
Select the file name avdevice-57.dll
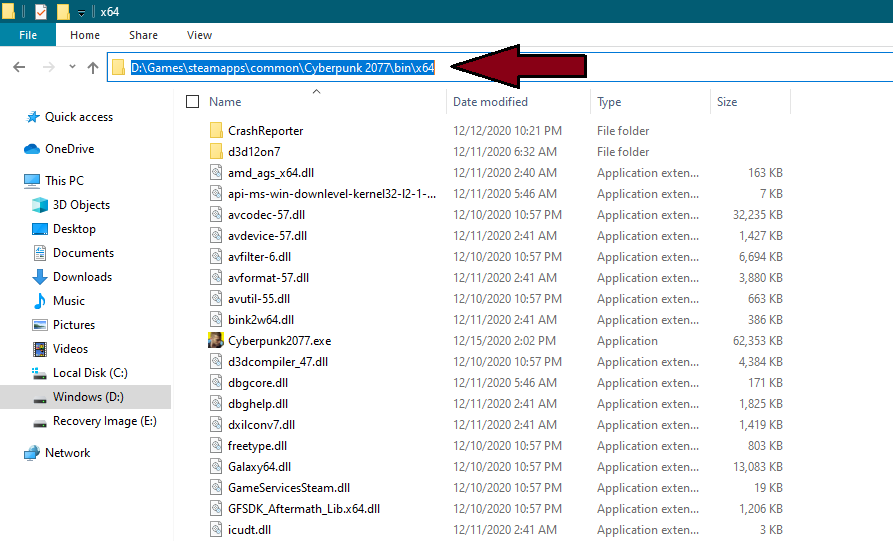click(x=267, y=236)
